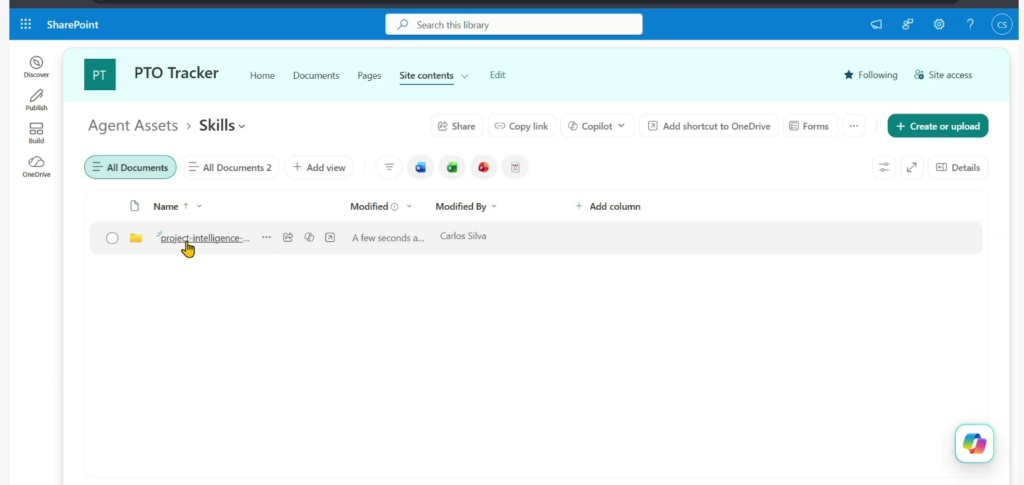The width and height of the screenshot is (1024, 485).
Task: Go to Discover in left rail
Action: pos(37,67)
